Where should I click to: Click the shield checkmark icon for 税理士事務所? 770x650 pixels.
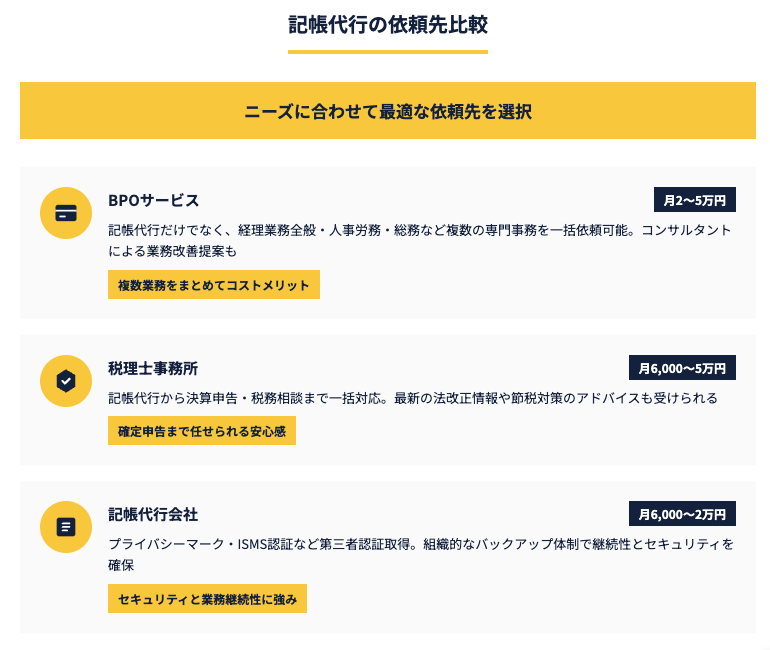(x=66, y=381)
